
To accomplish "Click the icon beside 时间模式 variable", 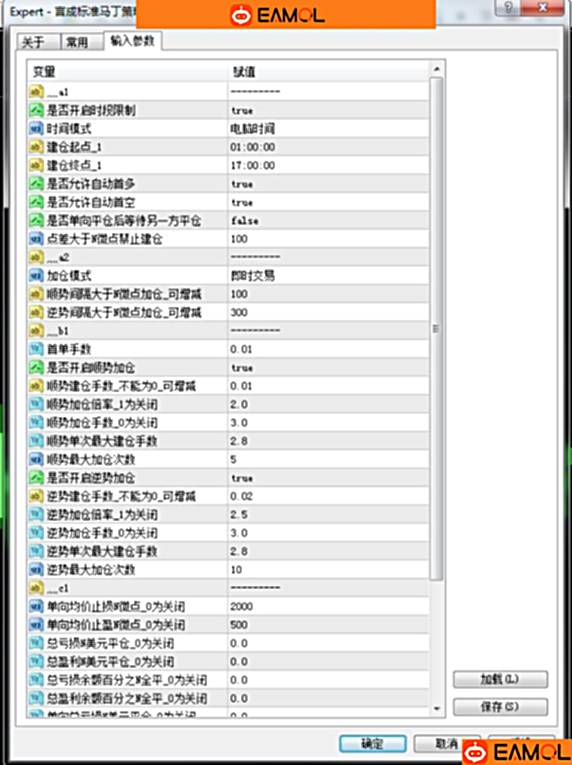I will pos(37,129).
